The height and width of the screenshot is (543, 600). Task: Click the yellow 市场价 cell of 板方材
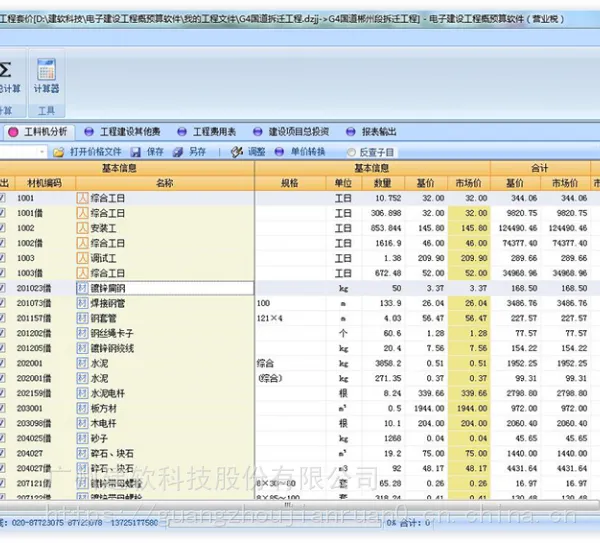[469, 408]
